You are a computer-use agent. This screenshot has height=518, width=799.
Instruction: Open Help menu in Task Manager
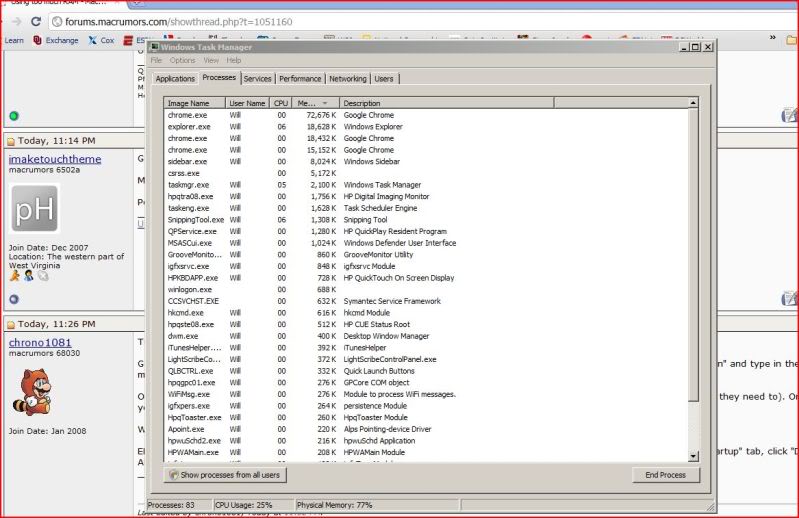click(x=233, y=60)
